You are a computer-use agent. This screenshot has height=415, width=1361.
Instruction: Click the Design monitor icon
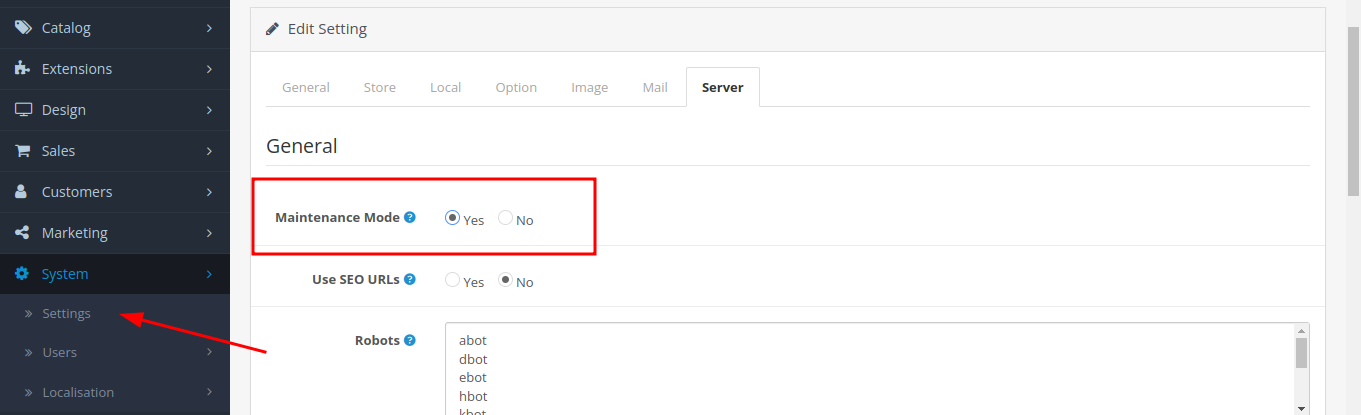pos(23,110)
